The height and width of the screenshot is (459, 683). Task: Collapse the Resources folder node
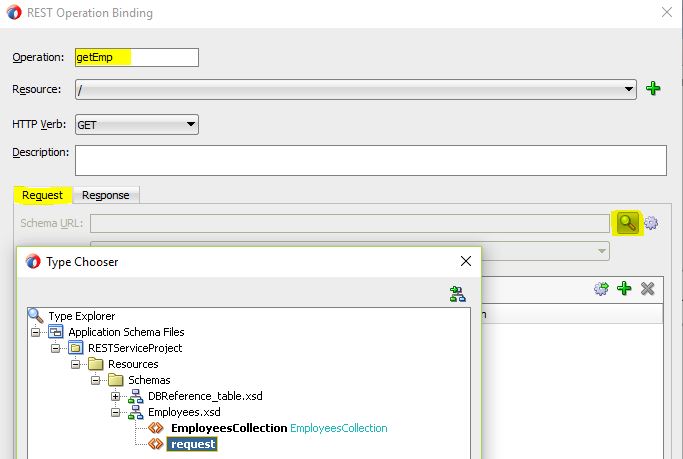click(x=75, y=364)
